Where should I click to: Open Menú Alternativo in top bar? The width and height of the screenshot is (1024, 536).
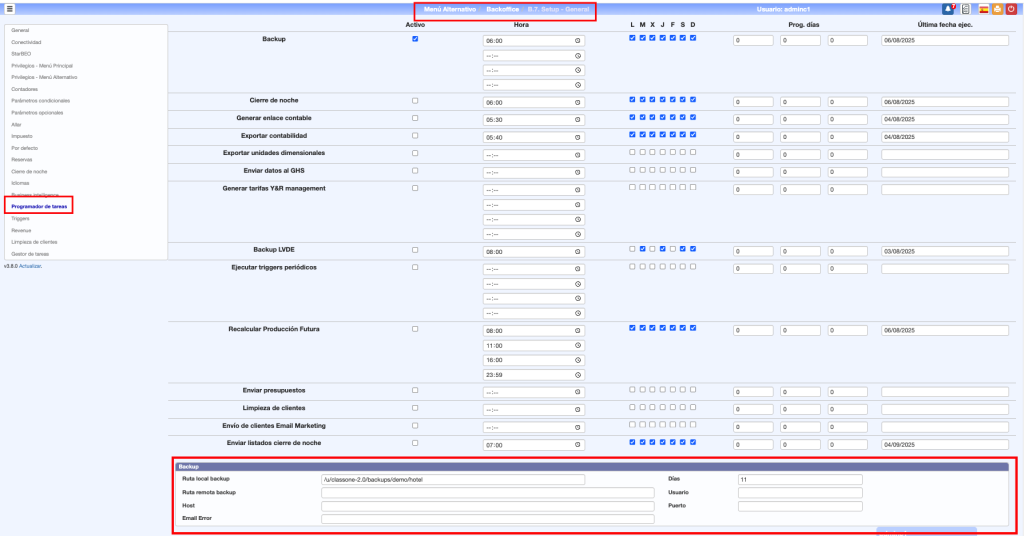click(x=449, y=9)
